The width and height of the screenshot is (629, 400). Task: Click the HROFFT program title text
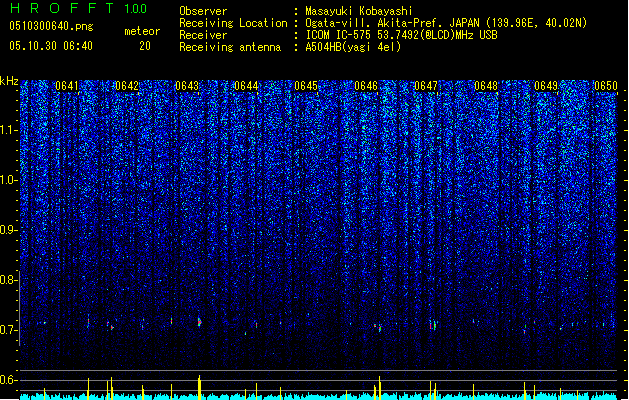pyautogui.click(x=62, y=8)
